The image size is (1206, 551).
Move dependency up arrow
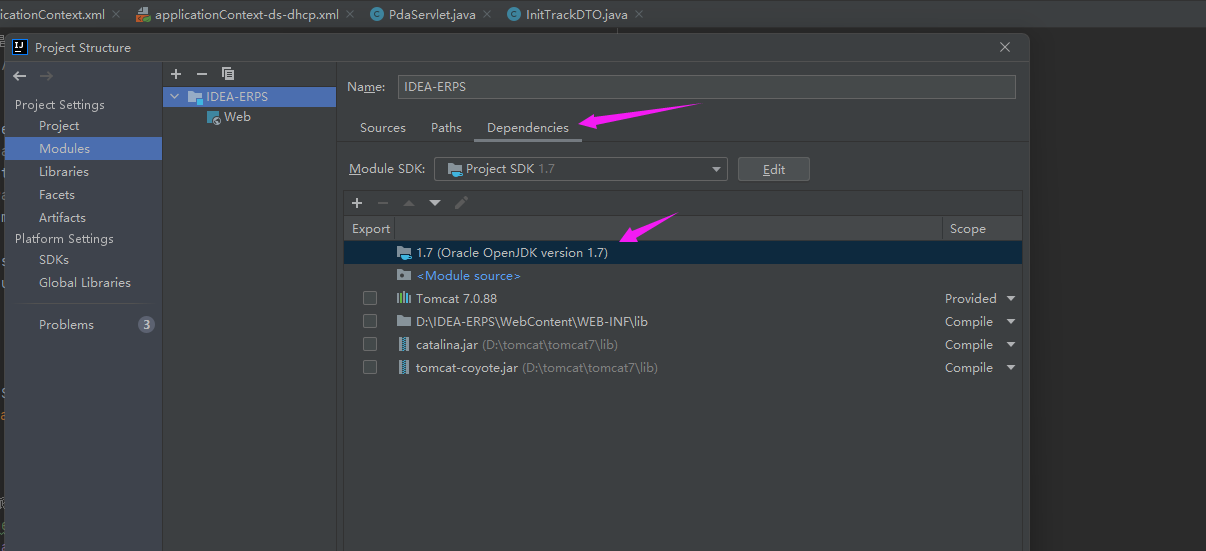pyautogui.click(x=408, y=203)
